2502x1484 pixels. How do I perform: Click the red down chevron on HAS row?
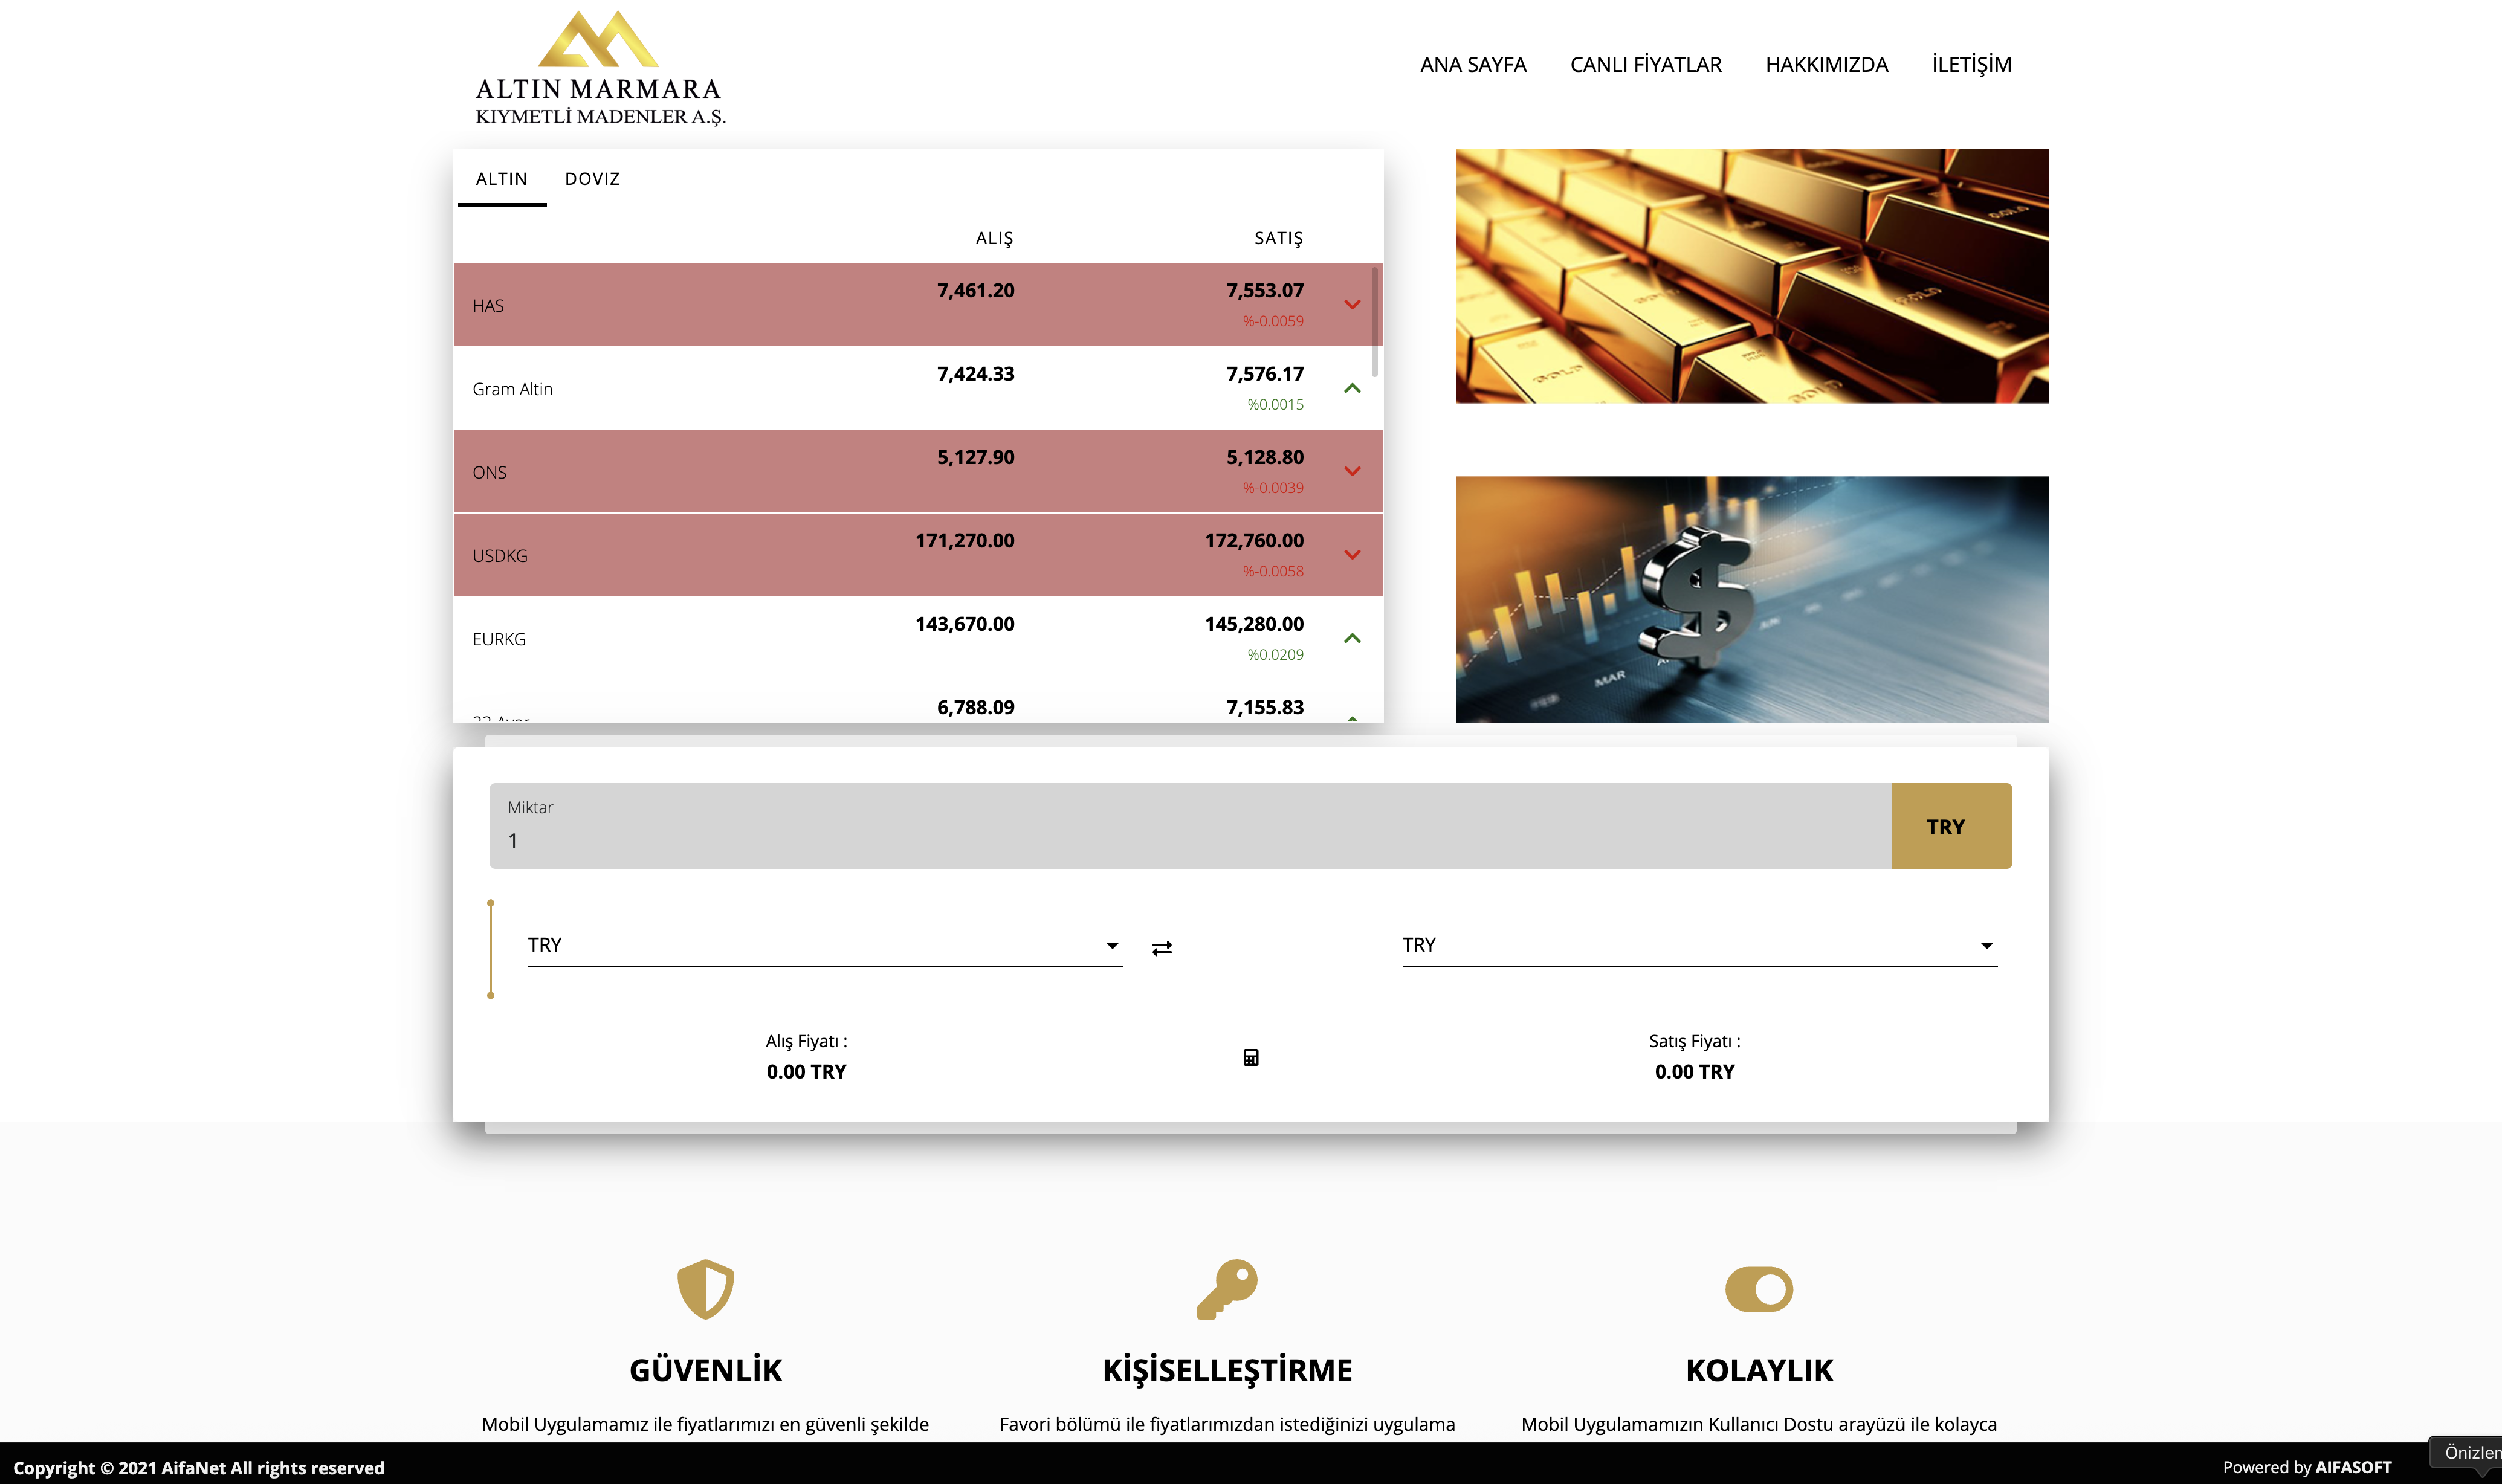click(1352, 305)
